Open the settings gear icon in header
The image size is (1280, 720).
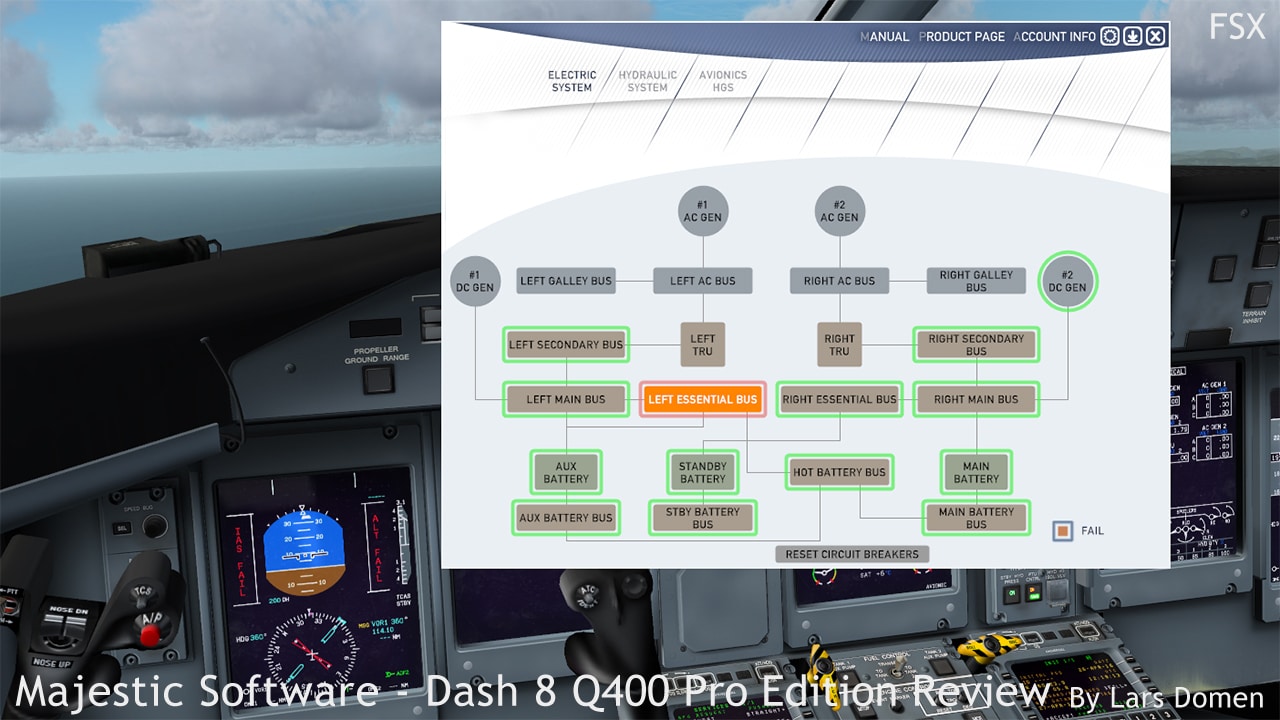click(x=1110, y=37)
